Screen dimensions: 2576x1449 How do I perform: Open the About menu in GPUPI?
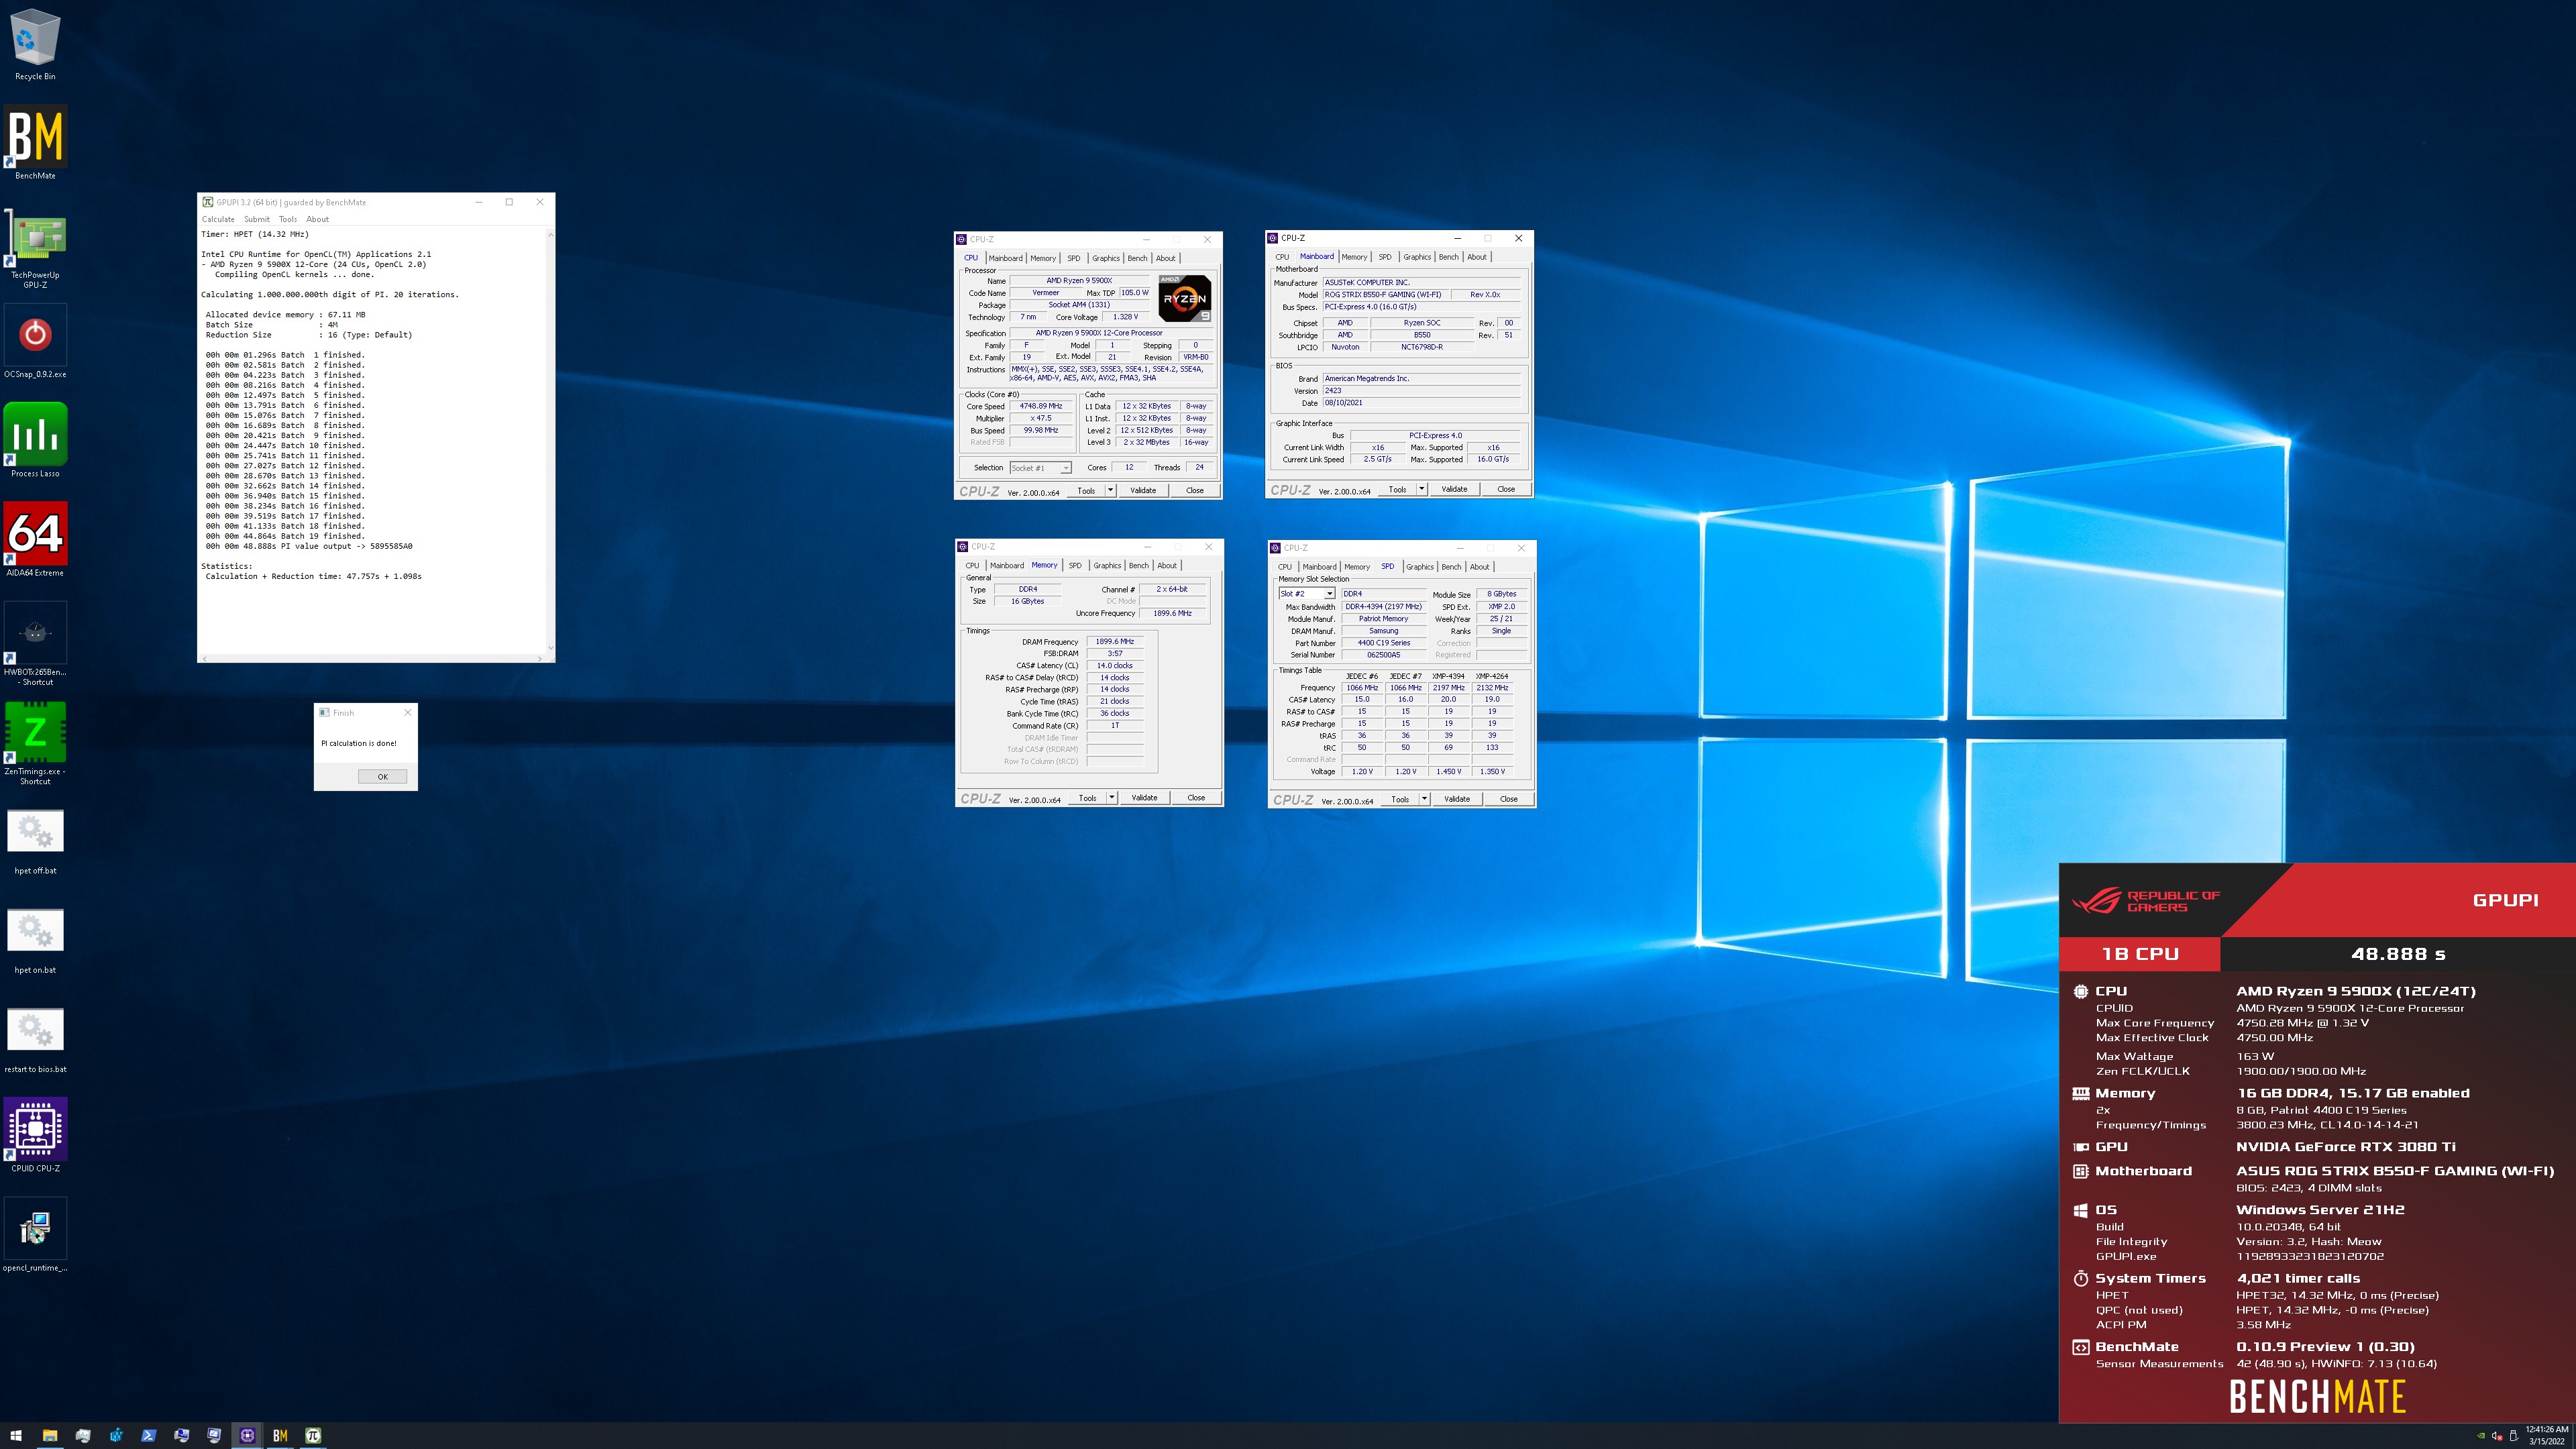pos(317,219)
